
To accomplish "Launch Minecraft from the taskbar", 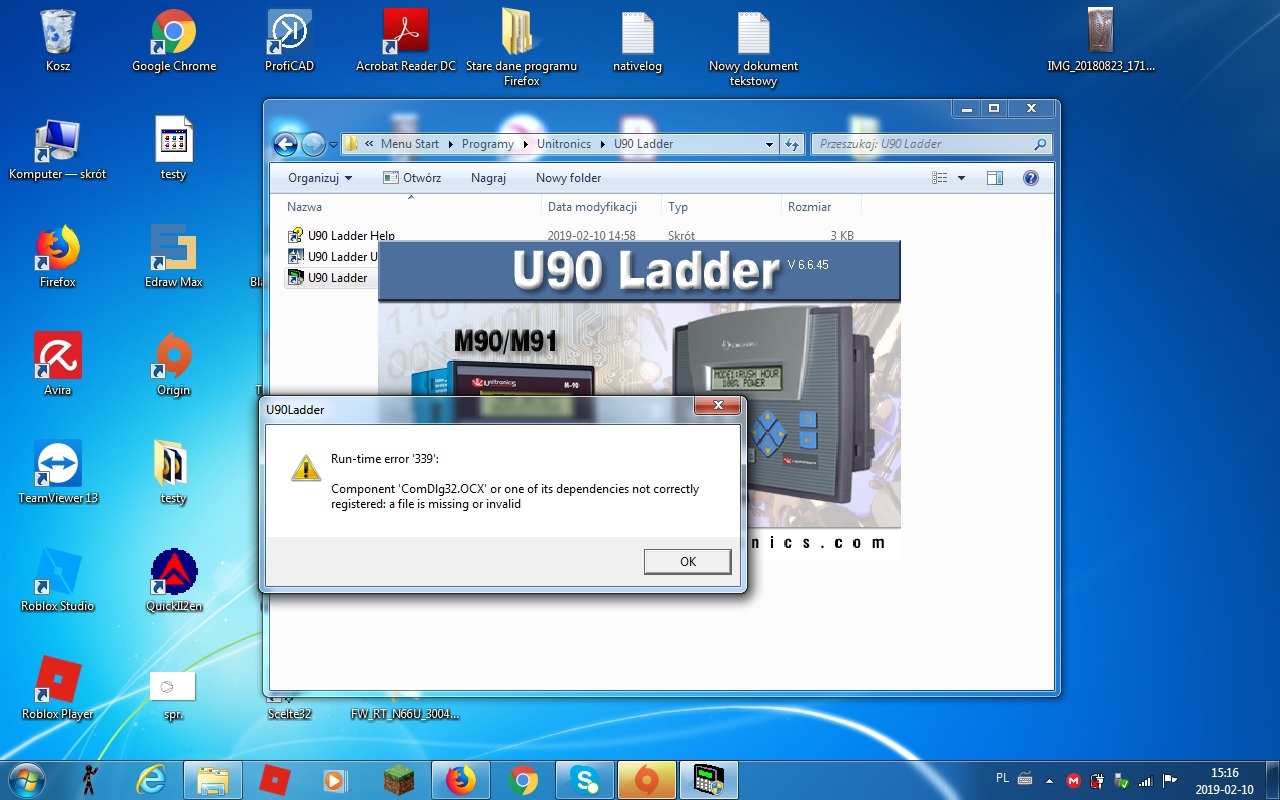I will 397,779.
